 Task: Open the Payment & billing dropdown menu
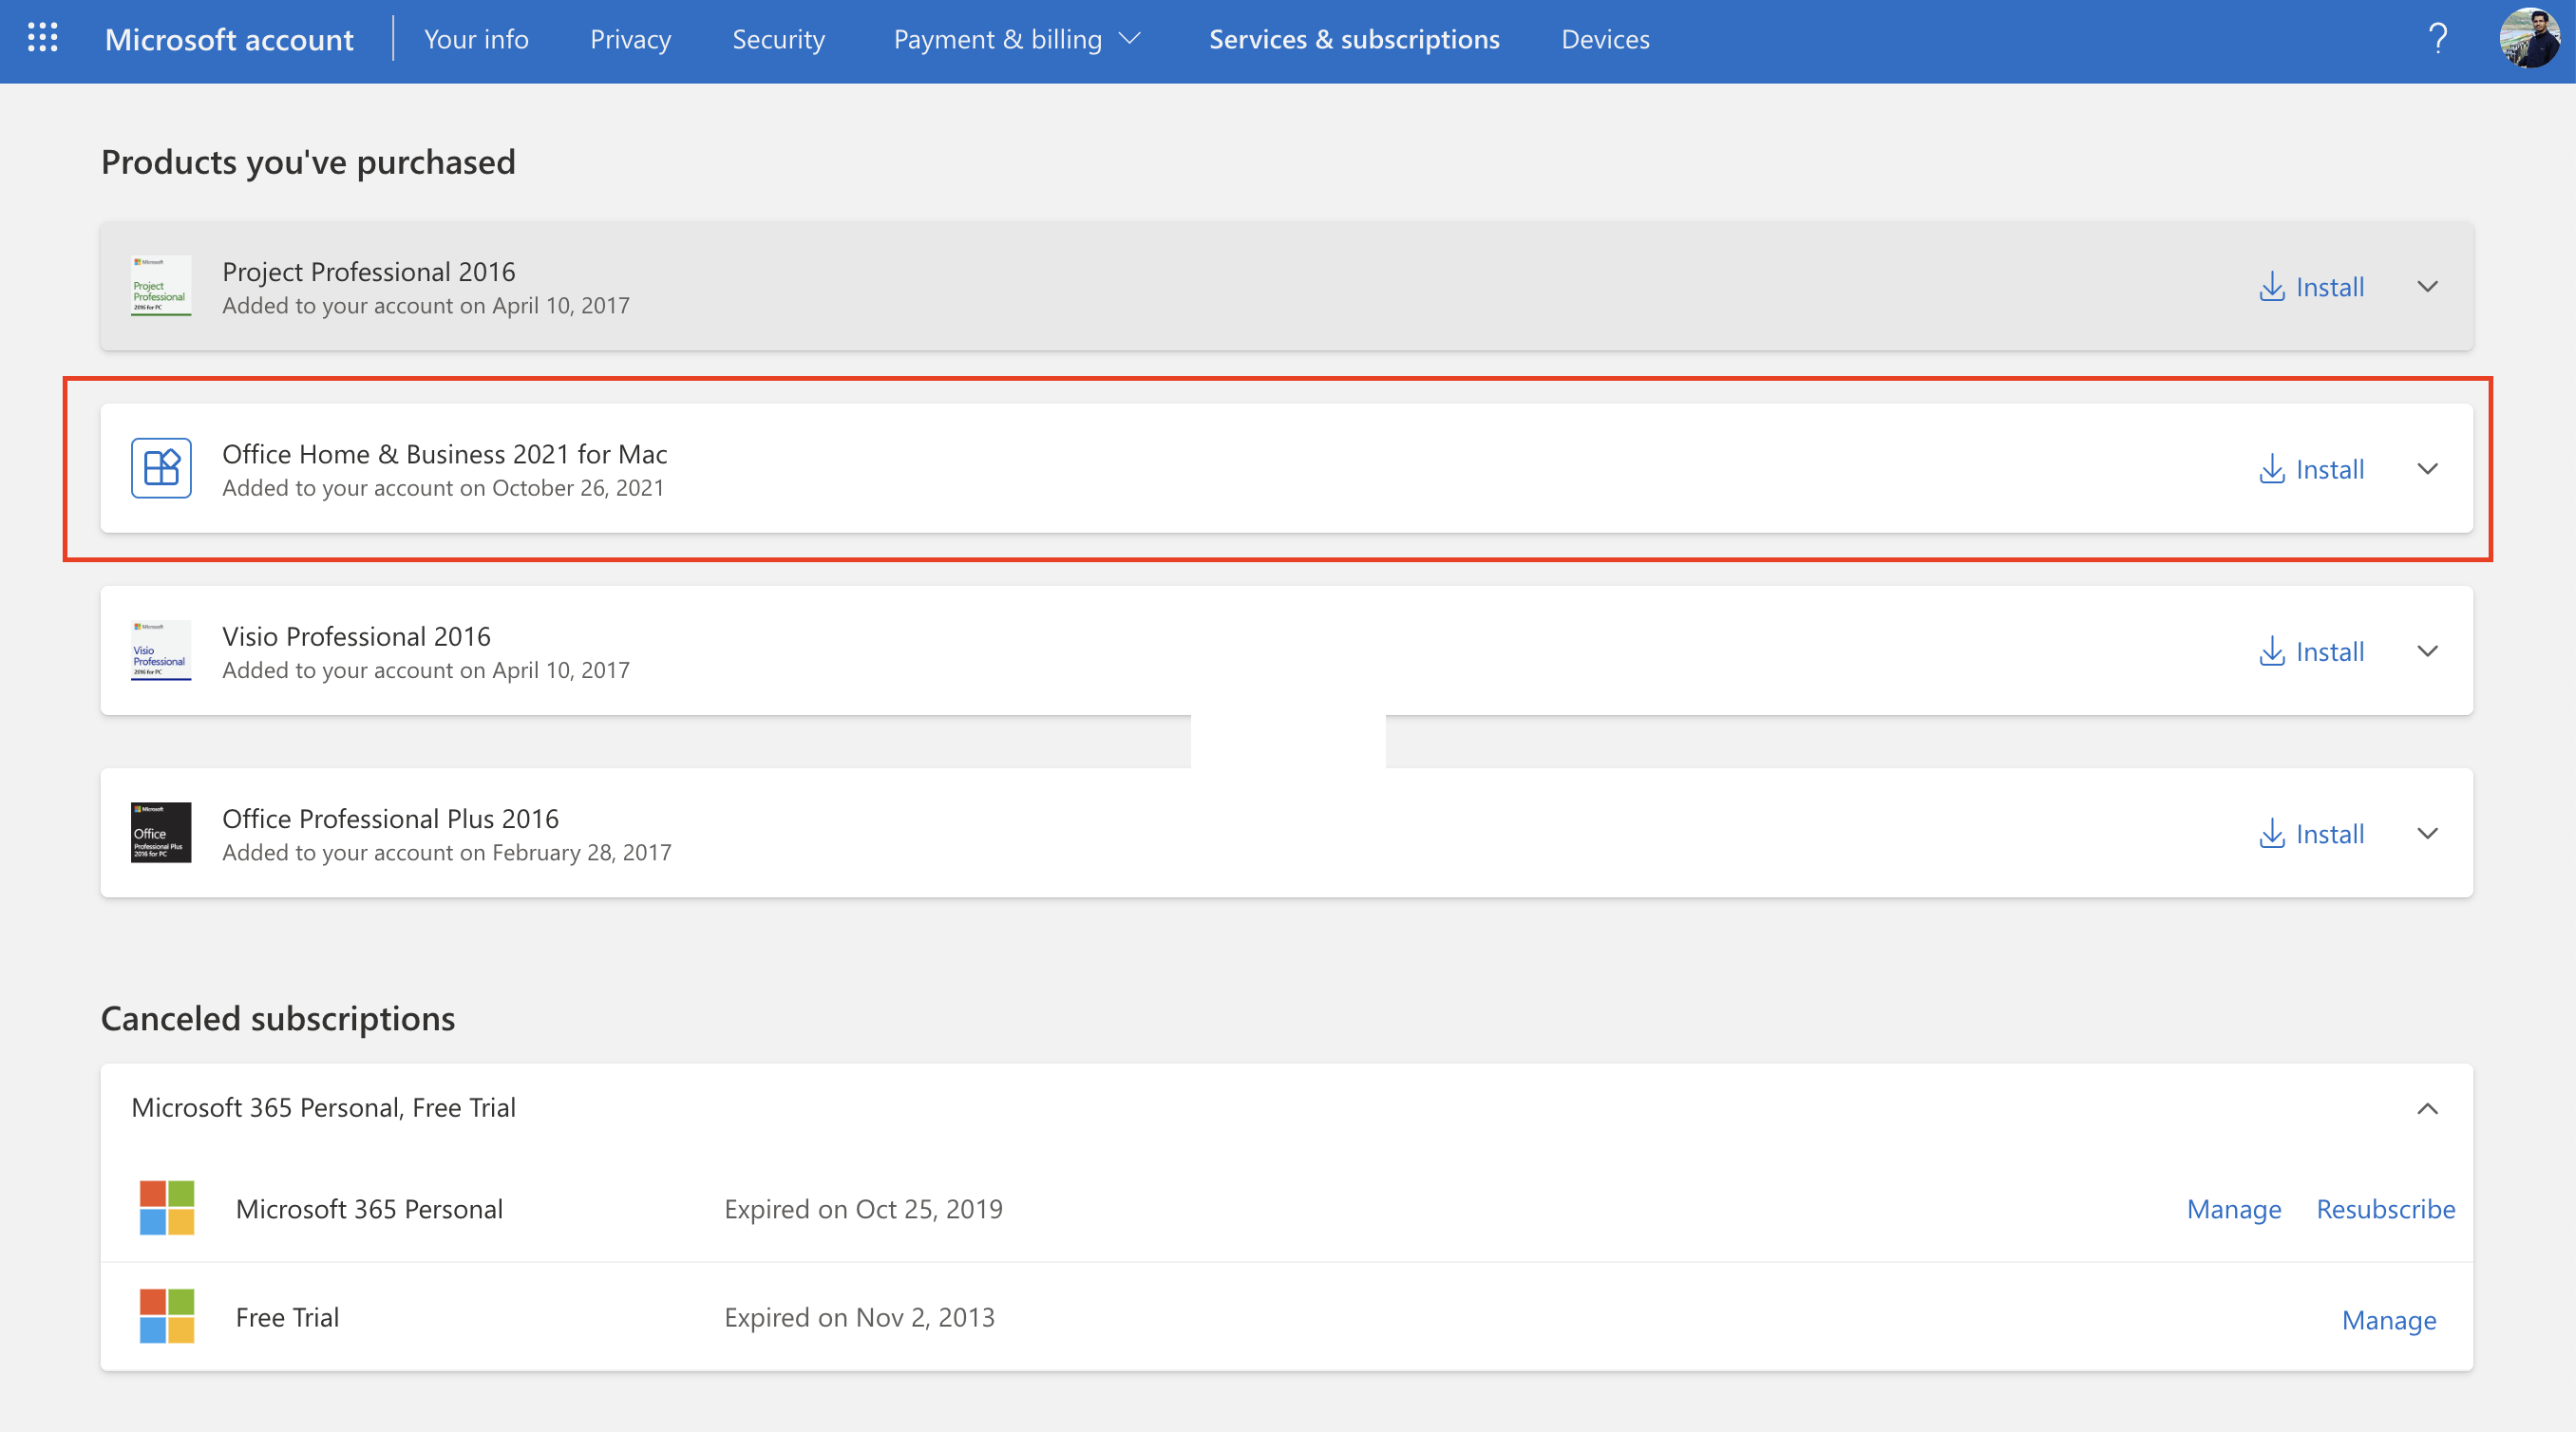pyautogui.click(x=1016, y=39)
